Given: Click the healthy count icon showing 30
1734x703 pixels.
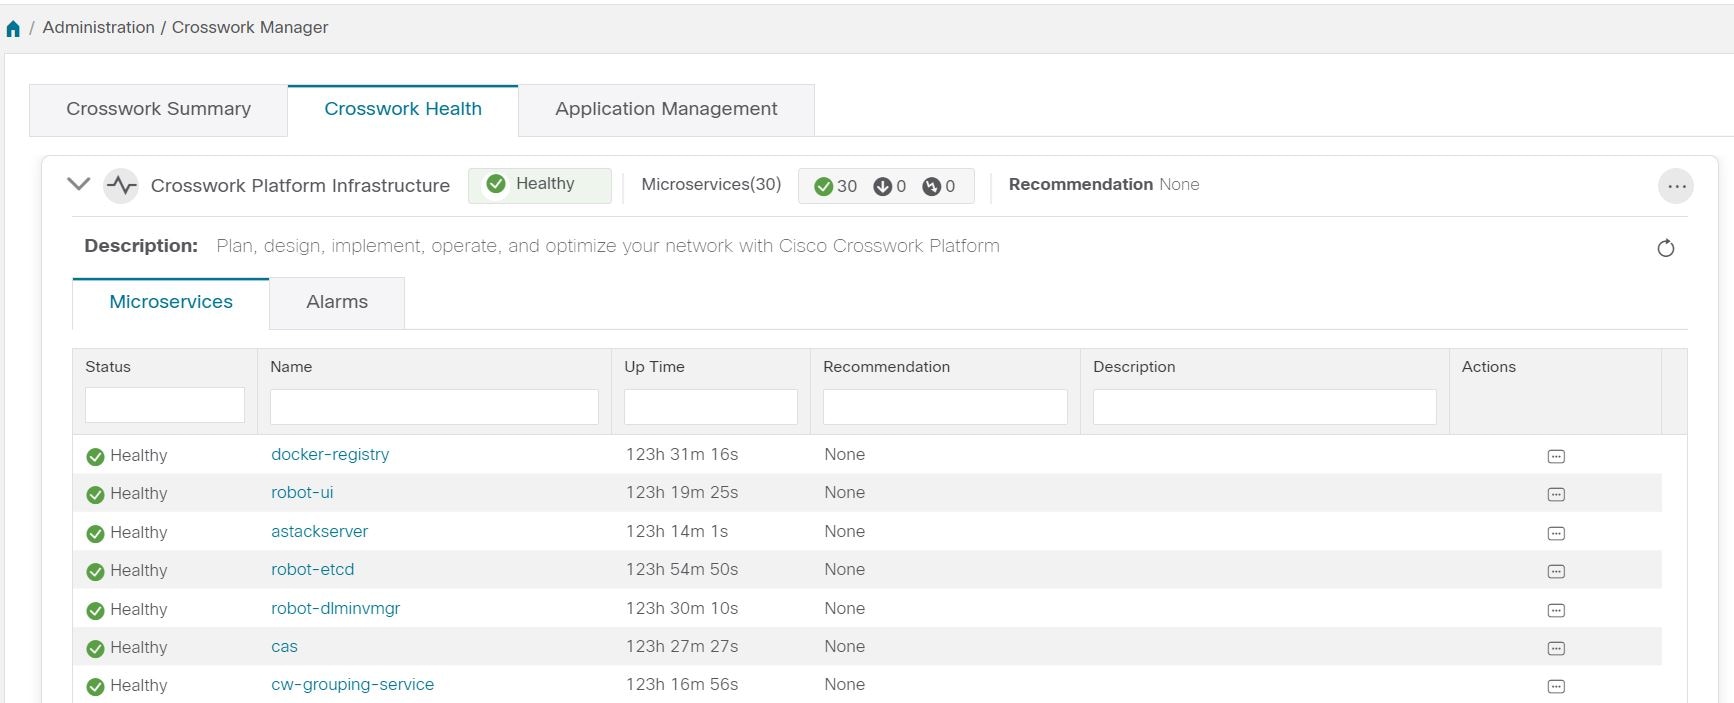Looking at the screenshot, I should tap(824, 187).
